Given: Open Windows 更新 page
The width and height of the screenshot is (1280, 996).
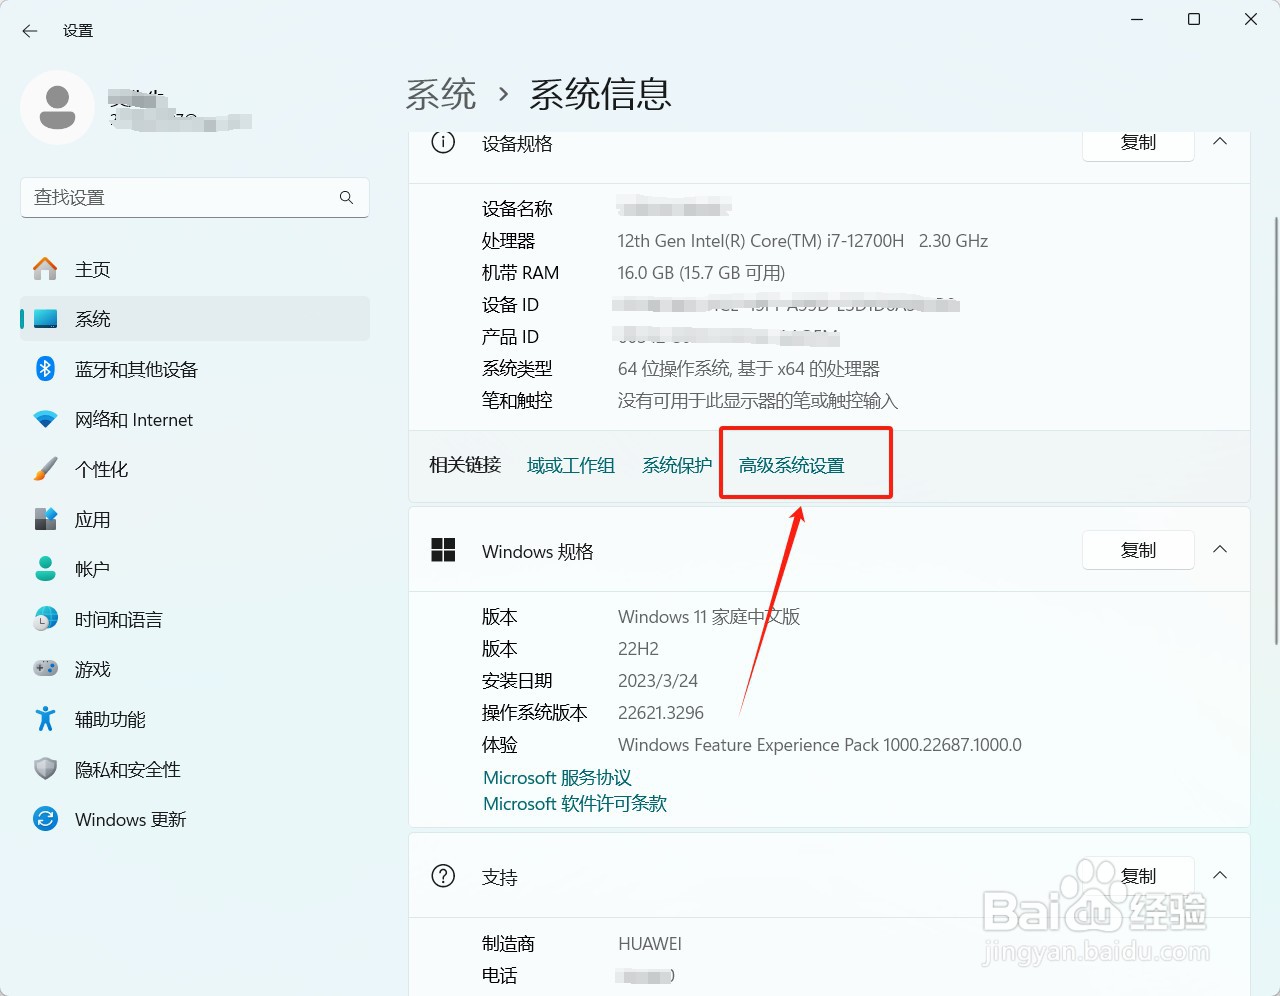Looking at the screenshot, I should click(x=195, y=819).
